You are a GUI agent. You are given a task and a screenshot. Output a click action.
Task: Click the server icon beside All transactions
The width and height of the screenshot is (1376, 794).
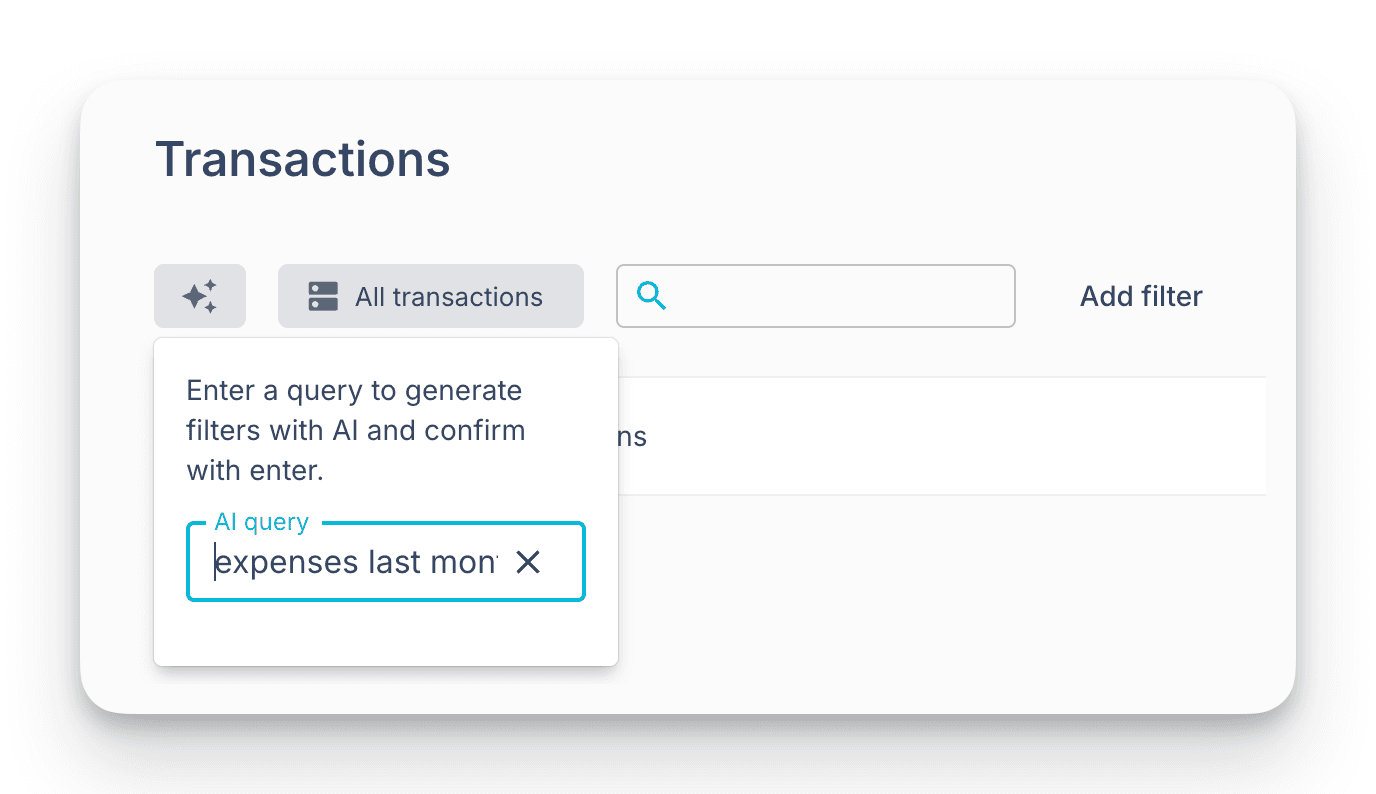click(x=323, y=296)
